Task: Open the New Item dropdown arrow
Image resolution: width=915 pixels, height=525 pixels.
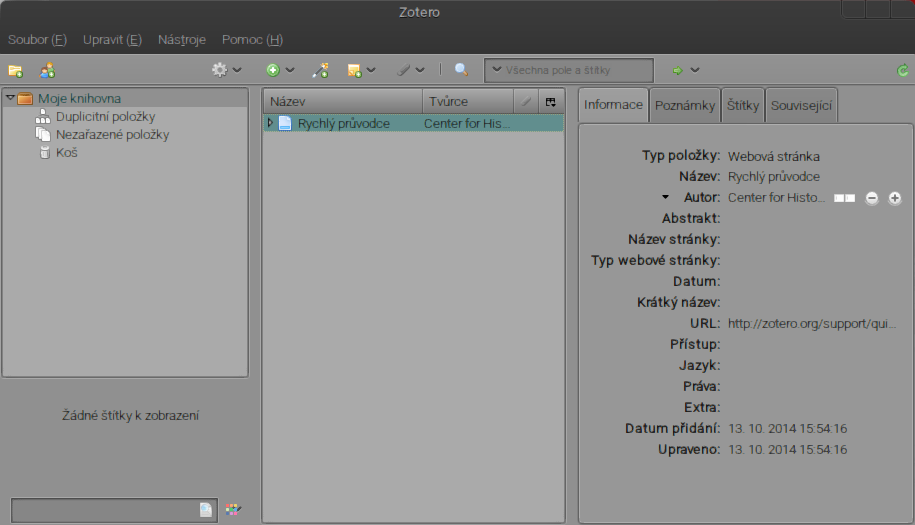Action: [x=290, y=70]
